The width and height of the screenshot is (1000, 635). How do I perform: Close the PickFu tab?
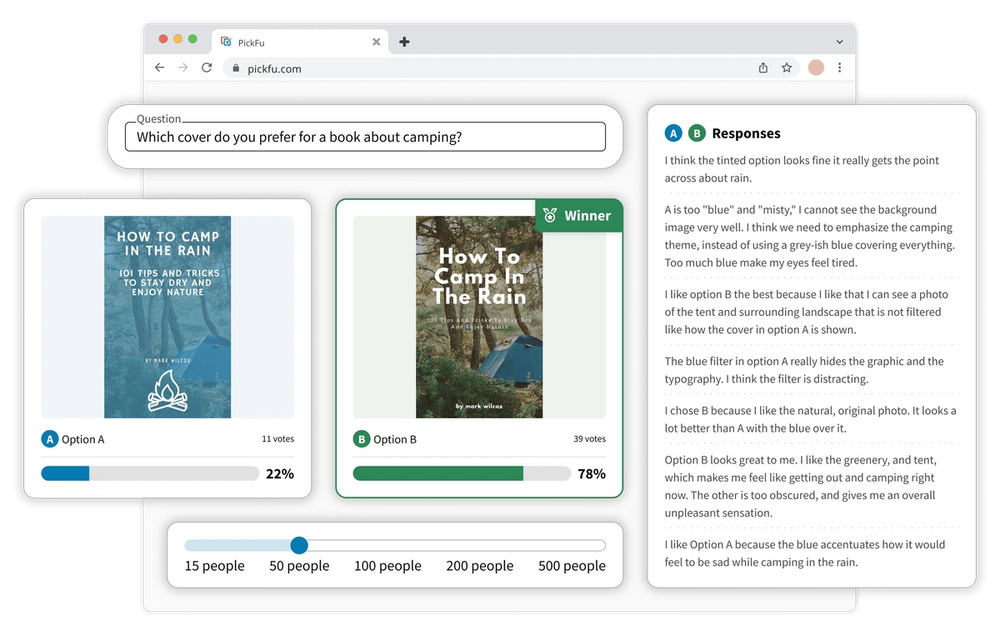pyautogui.click(x=376, y=42)
